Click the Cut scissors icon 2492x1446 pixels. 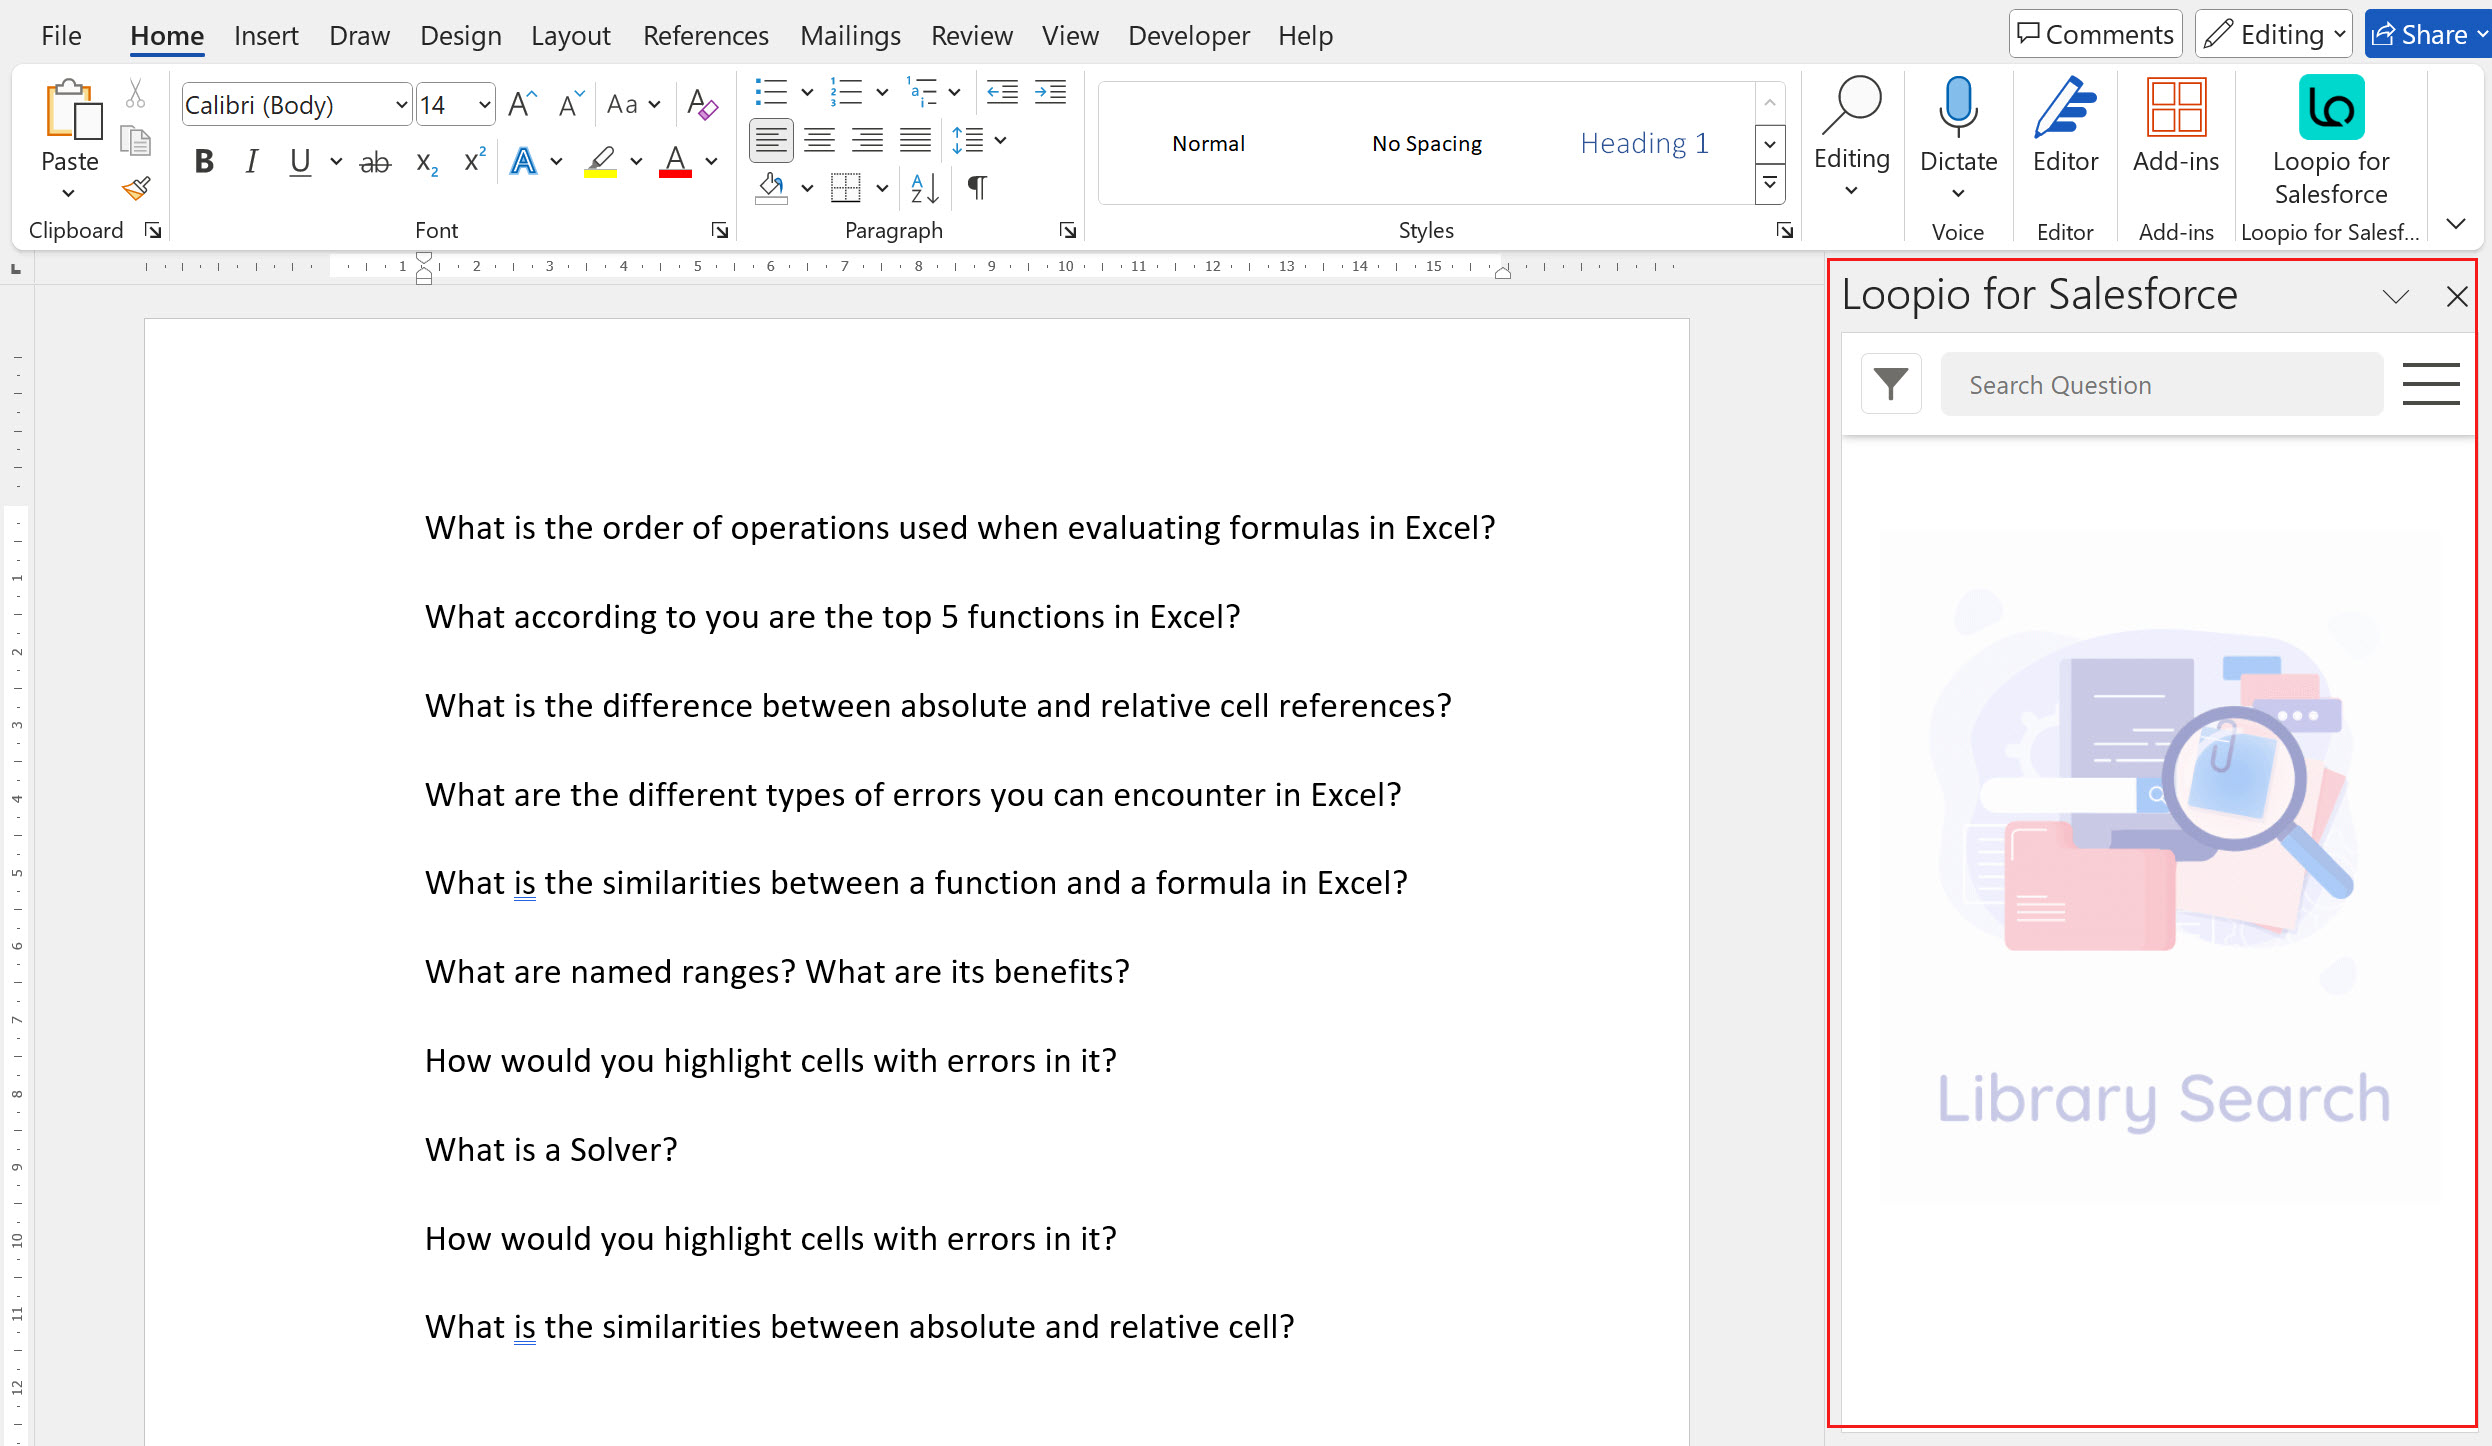pos(136,94)
